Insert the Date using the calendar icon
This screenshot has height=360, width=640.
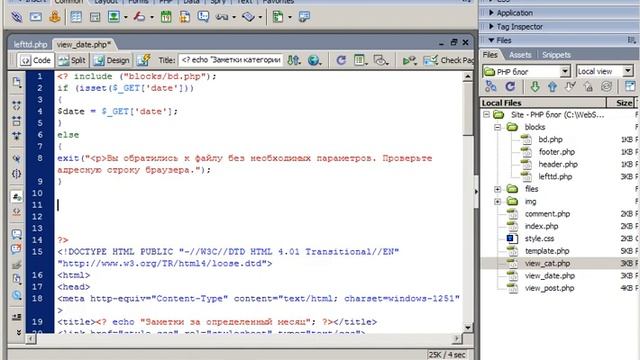166,17
